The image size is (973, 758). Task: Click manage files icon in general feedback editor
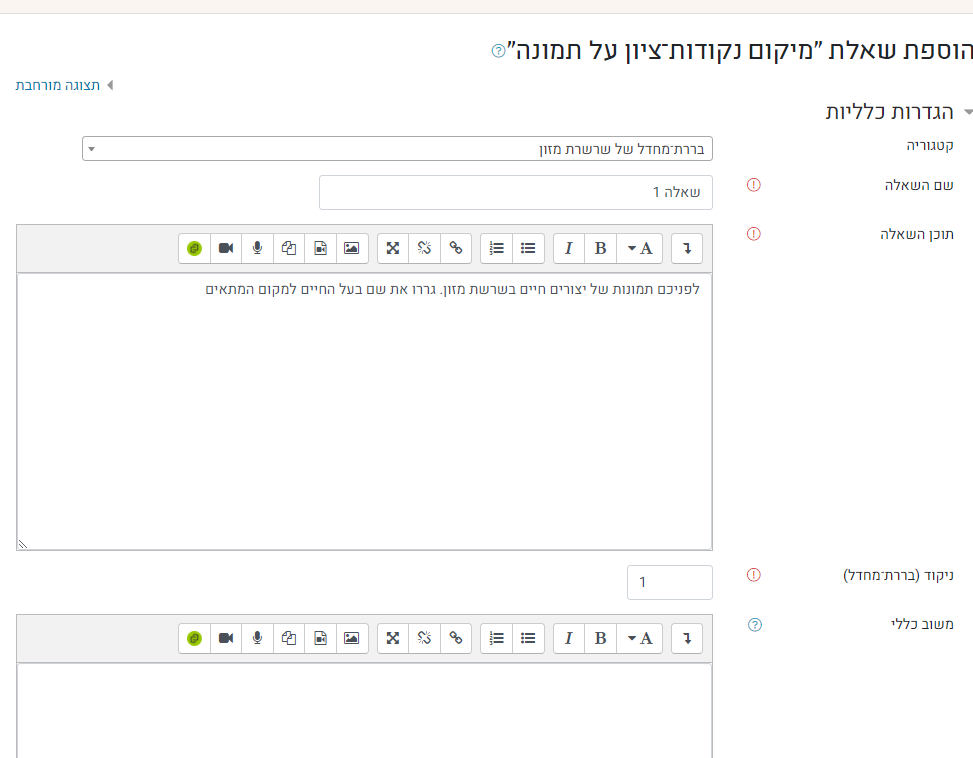pos(288,638)
